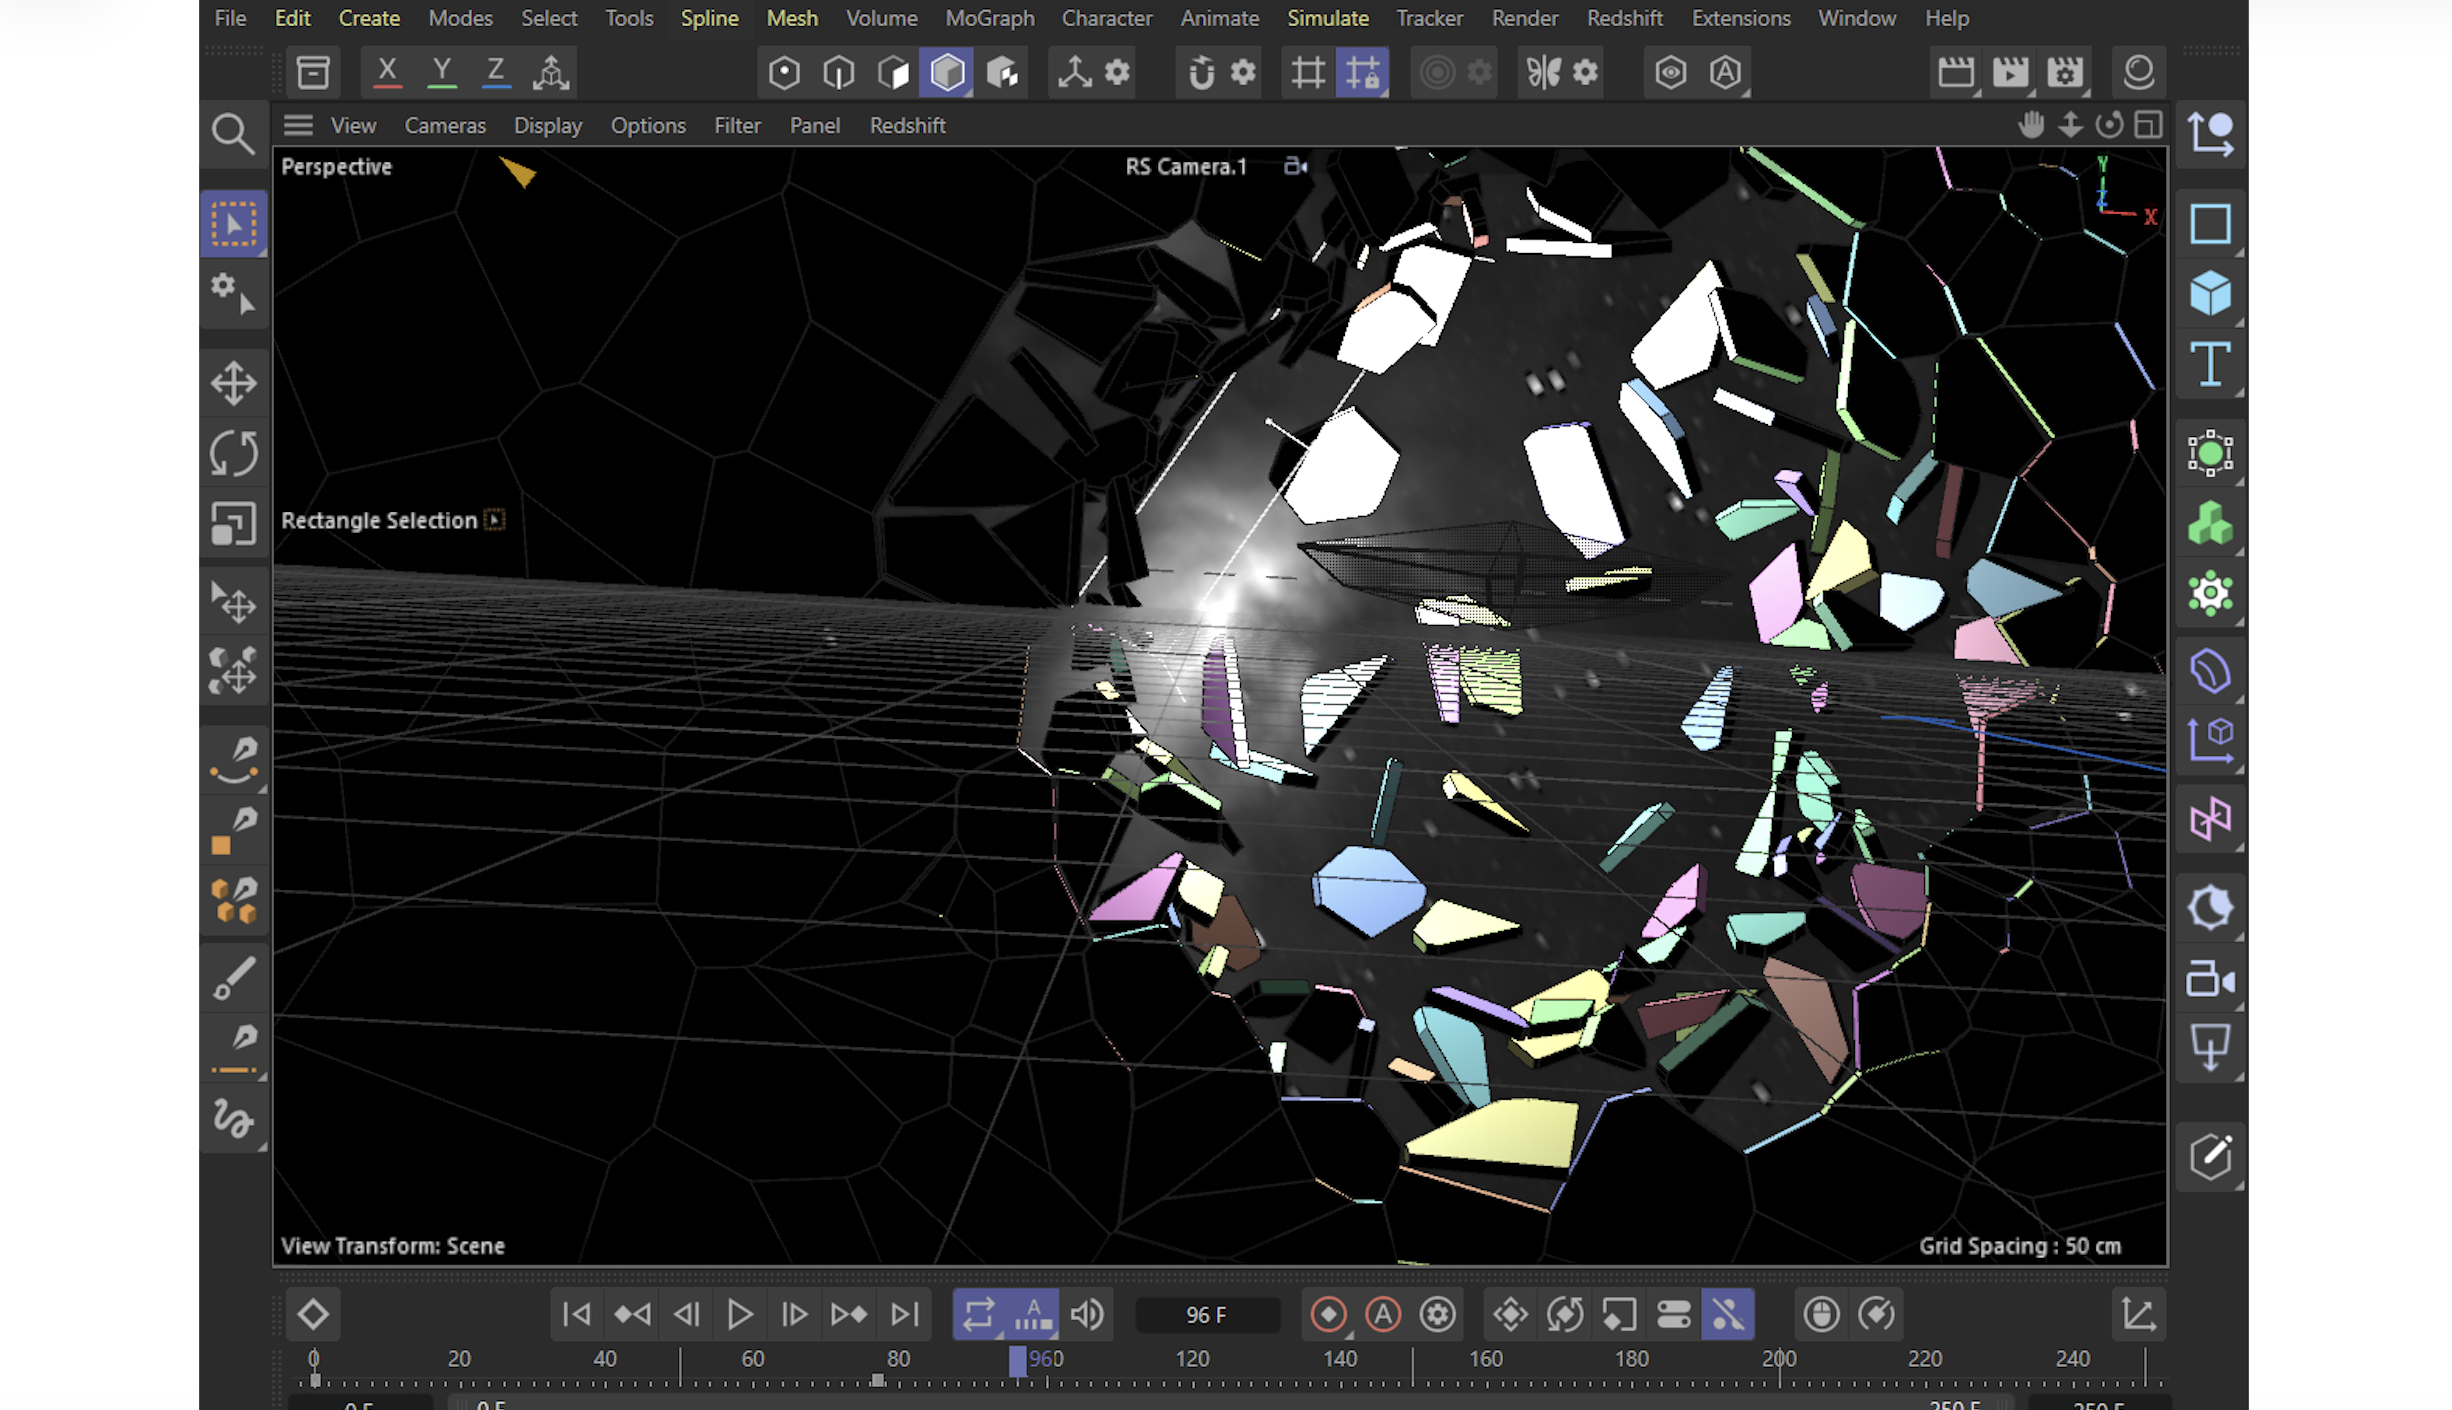Enable snapping with magnet icon
Screen dimensions: 2452x1410
point(1201,72)
